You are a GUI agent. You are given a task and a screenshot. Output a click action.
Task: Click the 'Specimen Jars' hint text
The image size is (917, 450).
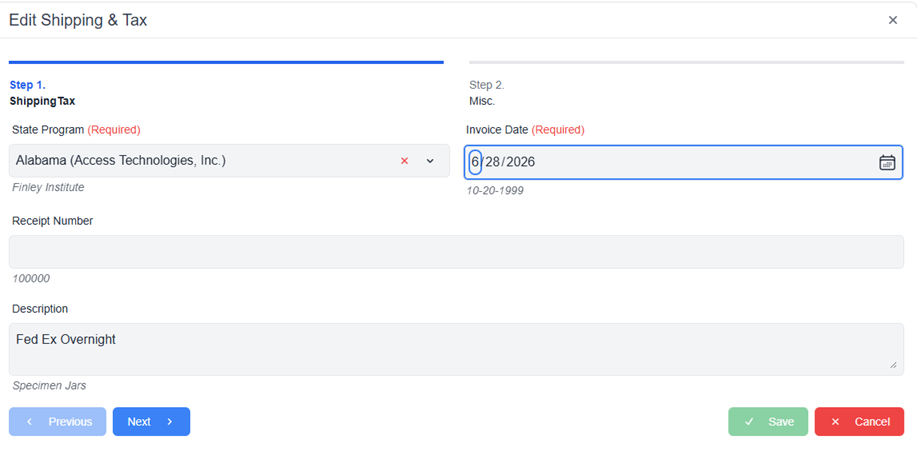(x=49, y=386)
